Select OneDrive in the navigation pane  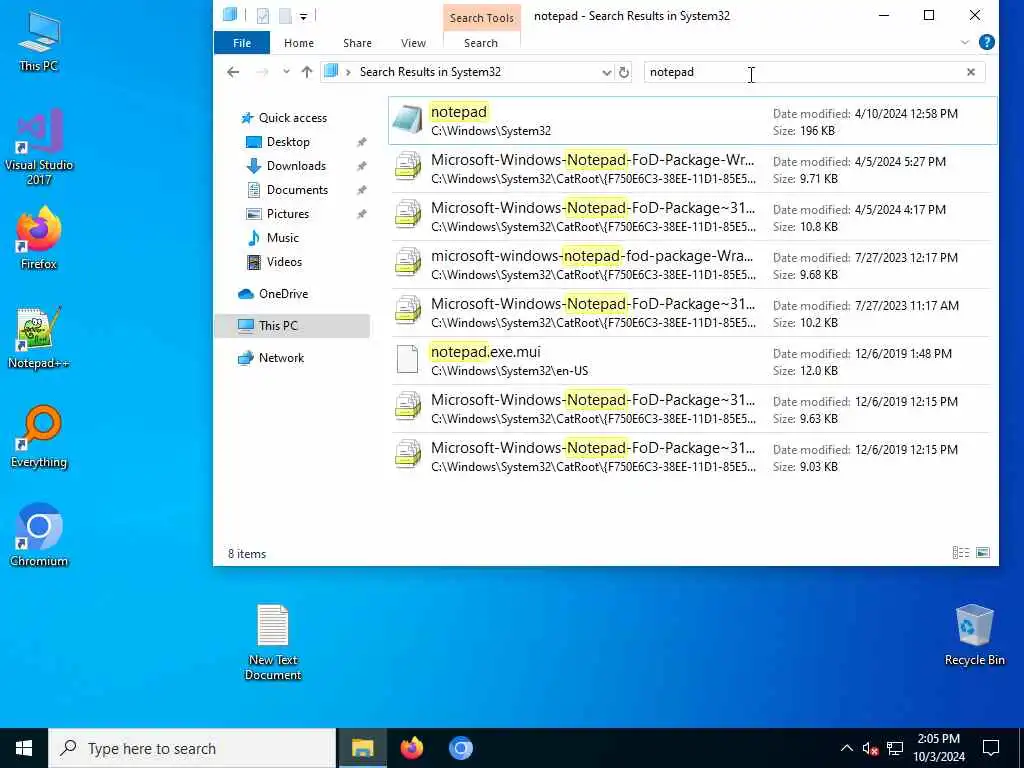pos(283,294)
